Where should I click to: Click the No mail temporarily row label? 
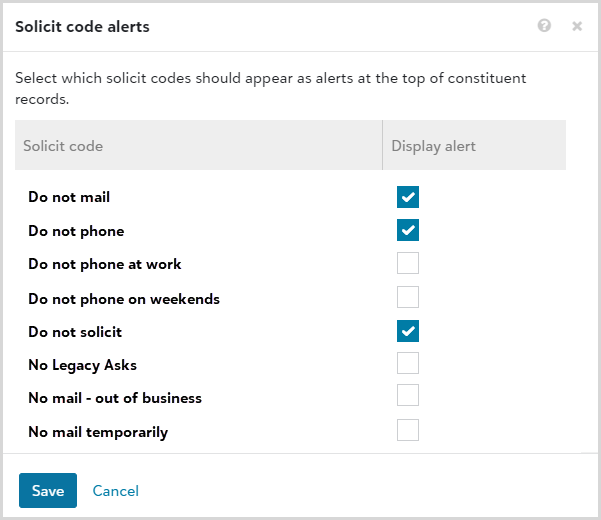tap(98, 432)
